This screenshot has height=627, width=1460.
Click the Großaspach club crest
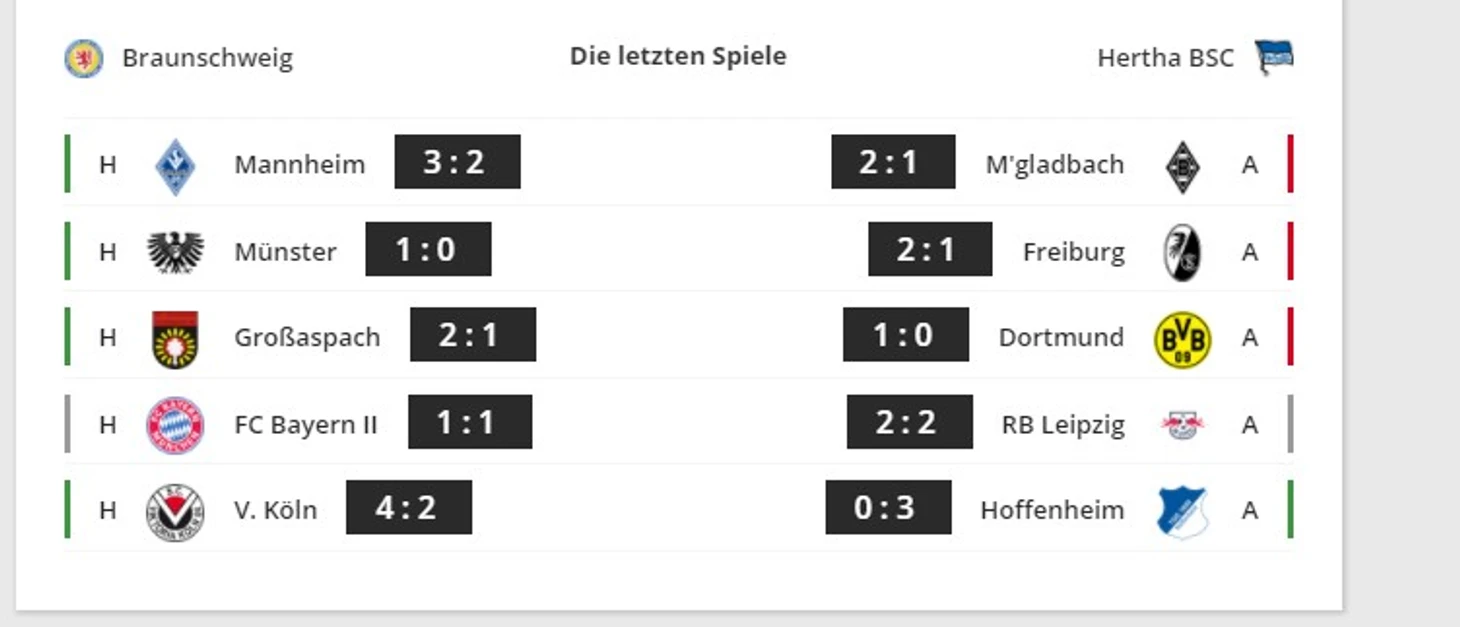point(175,339)
